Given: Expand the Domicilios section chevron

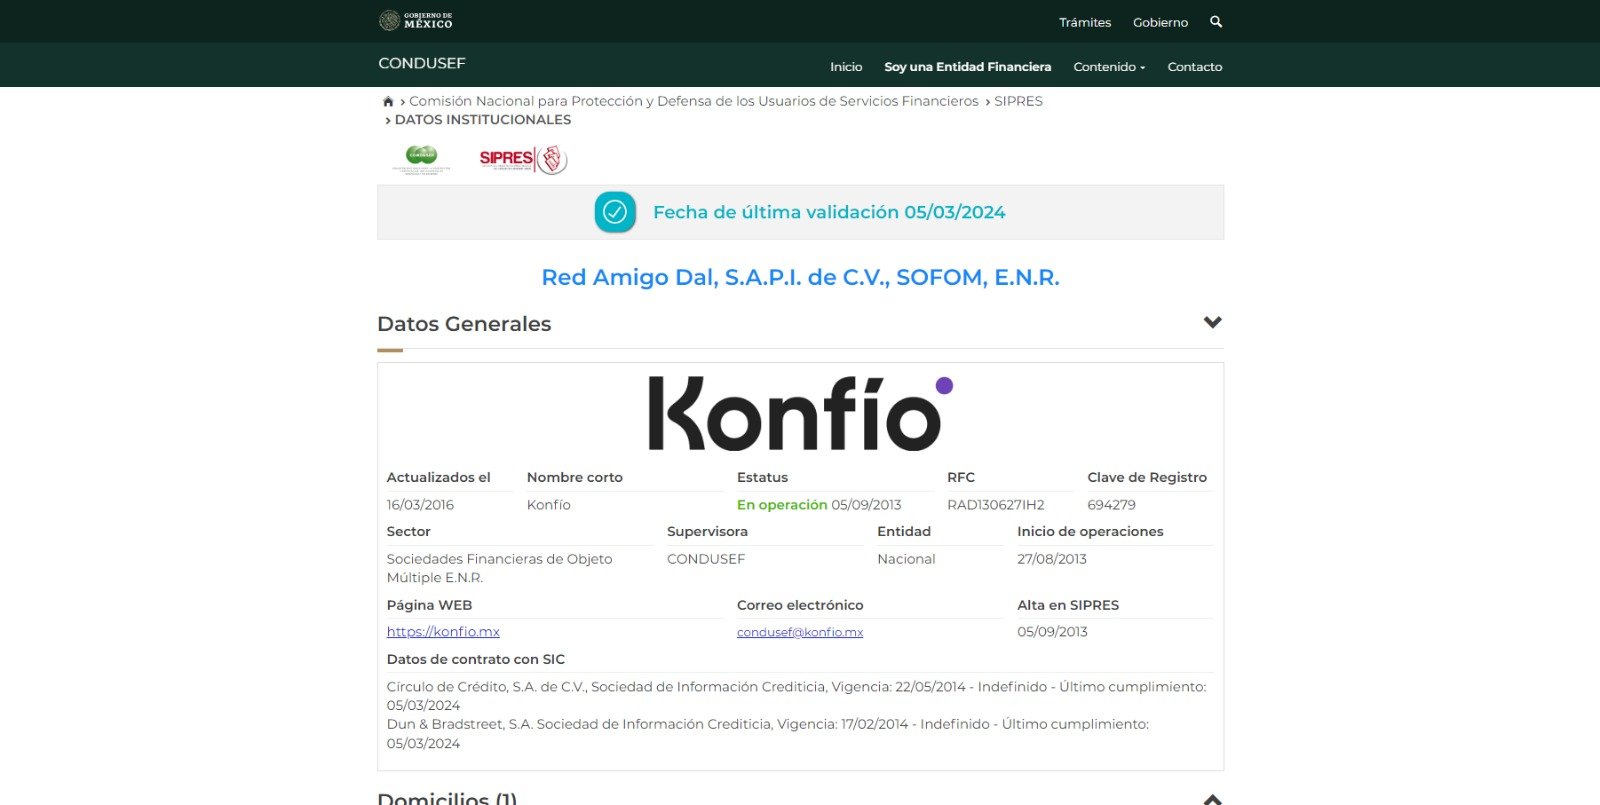Looking at the screenshot, I should pos(1213,799).
